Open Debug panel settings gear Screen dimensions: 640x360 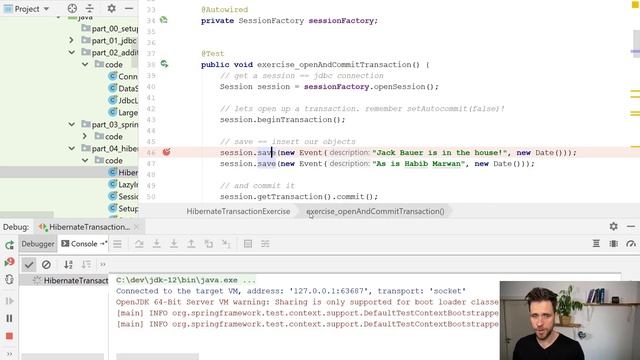pyautogui.click(x=613, y=227)
